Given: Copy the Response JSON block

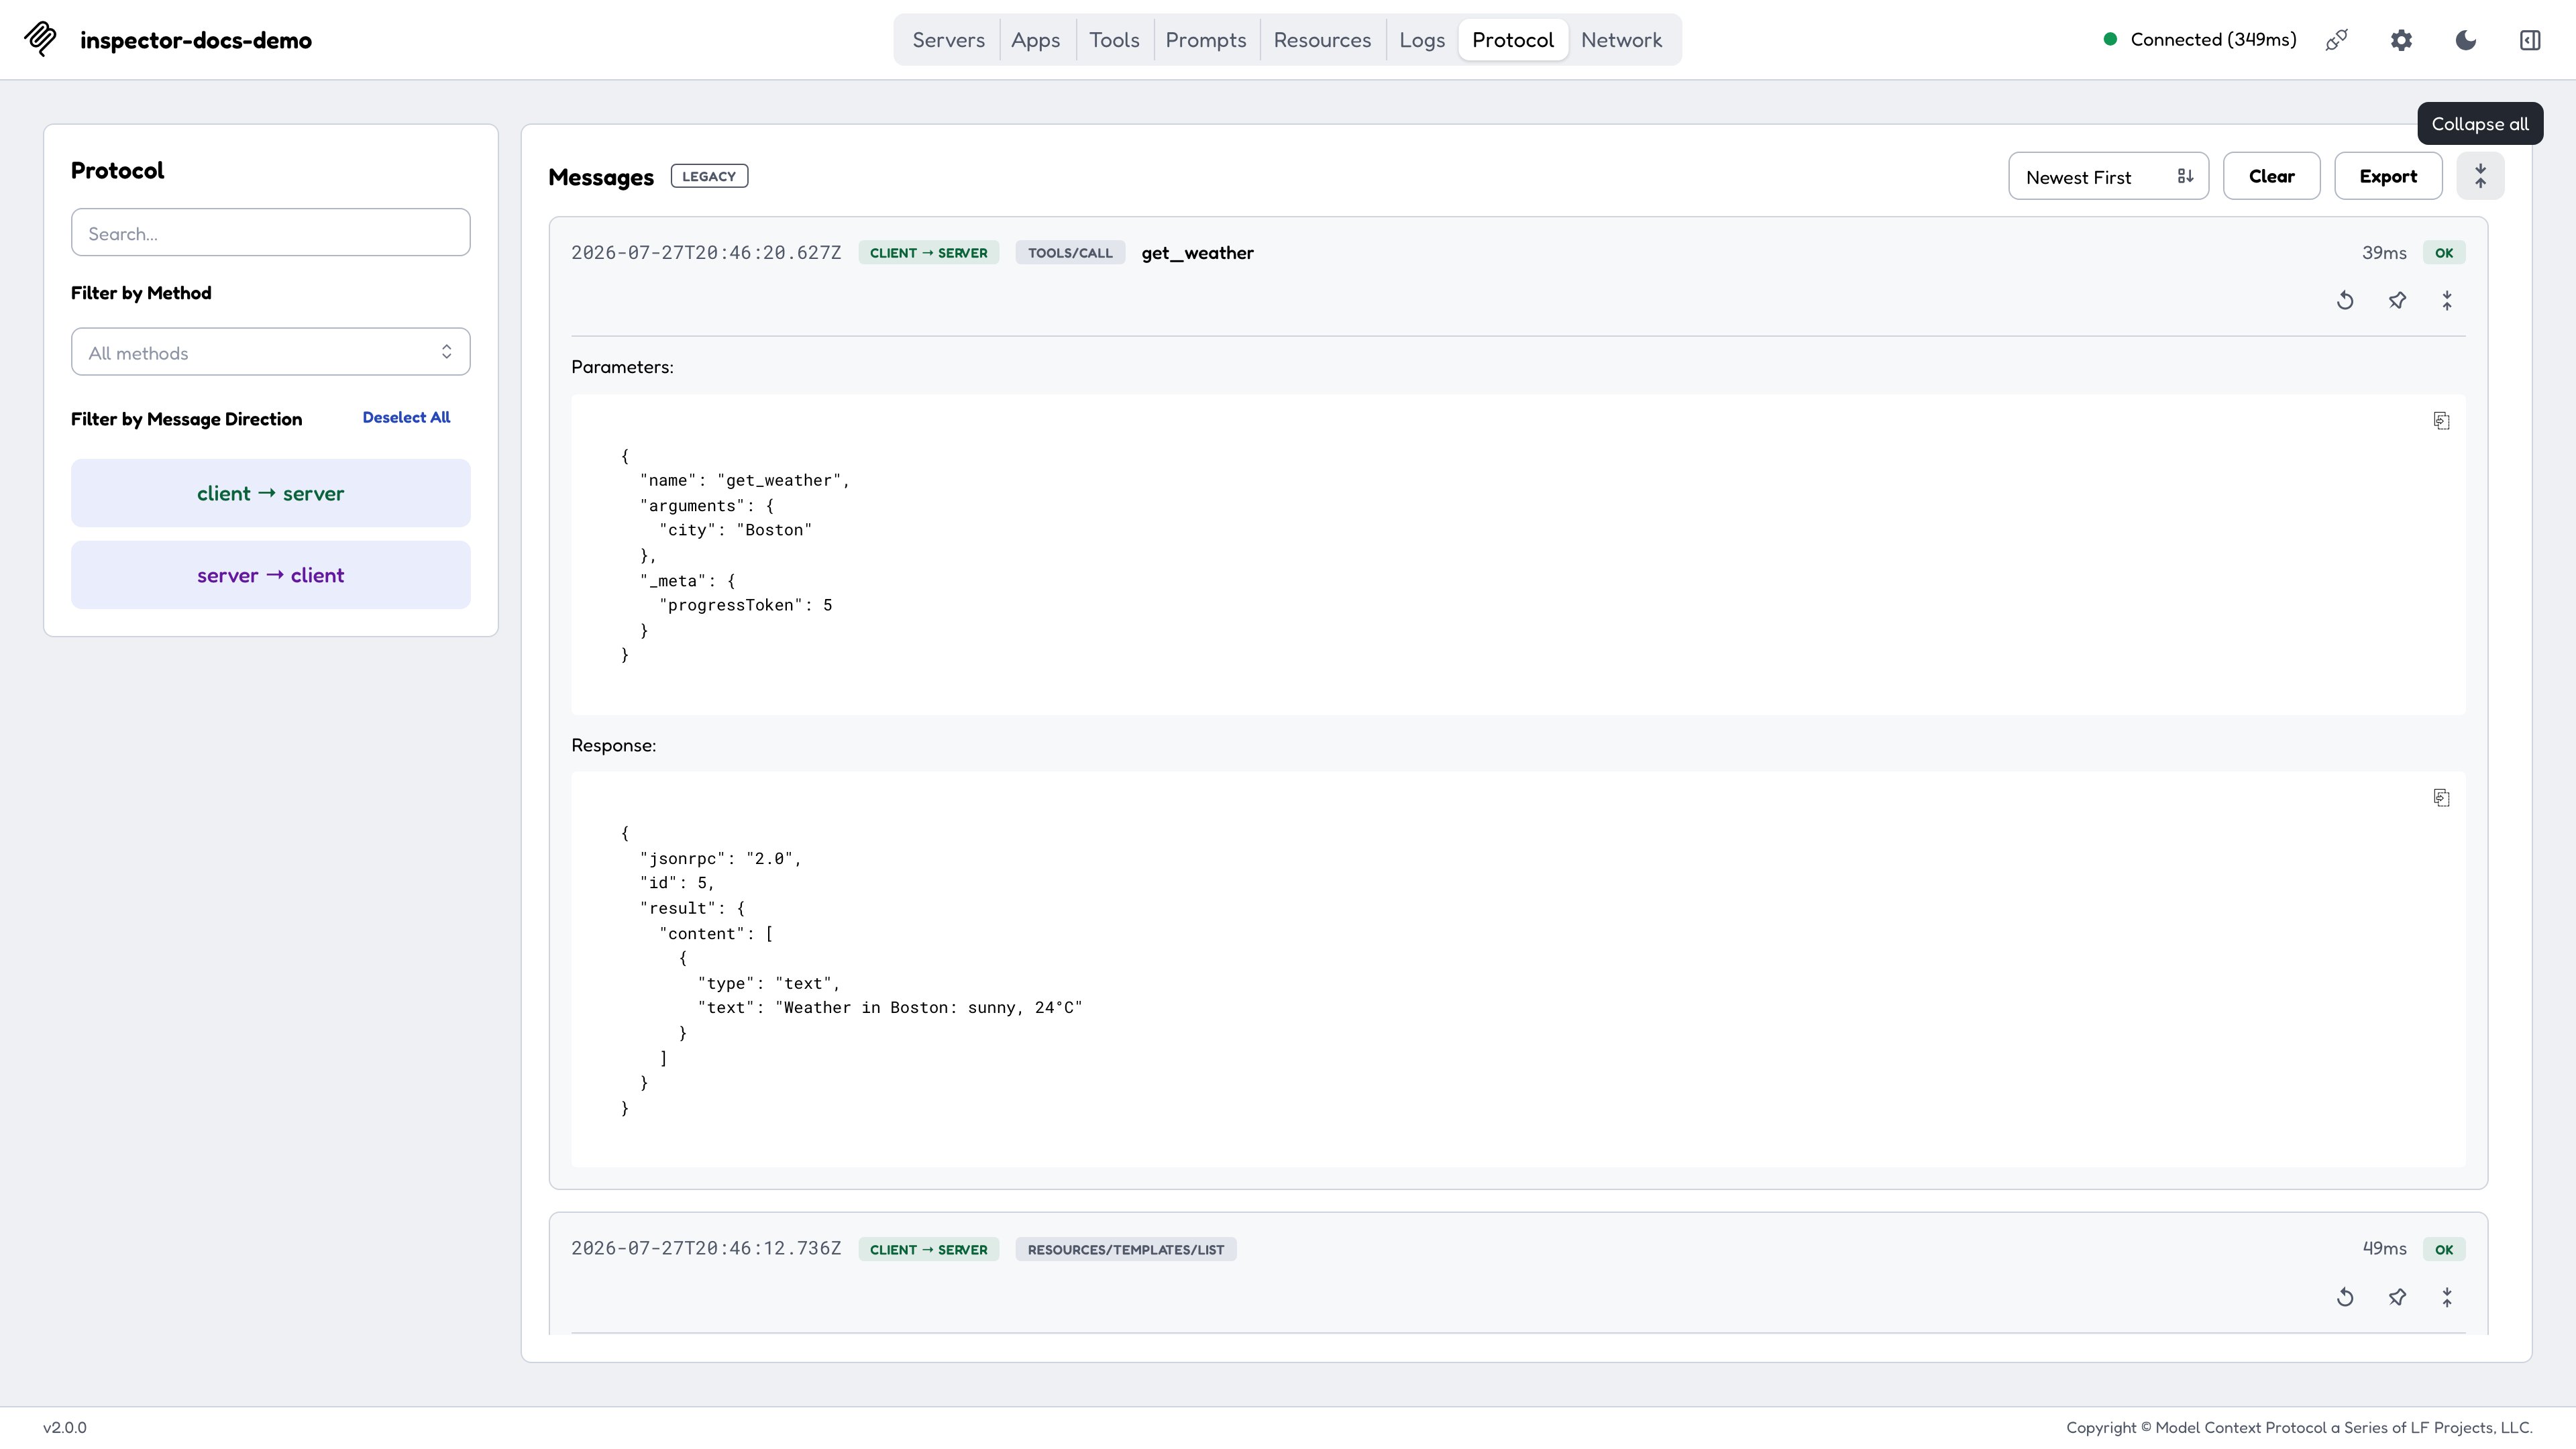Looking at the screenshot, I should [x=2441, y=797].
